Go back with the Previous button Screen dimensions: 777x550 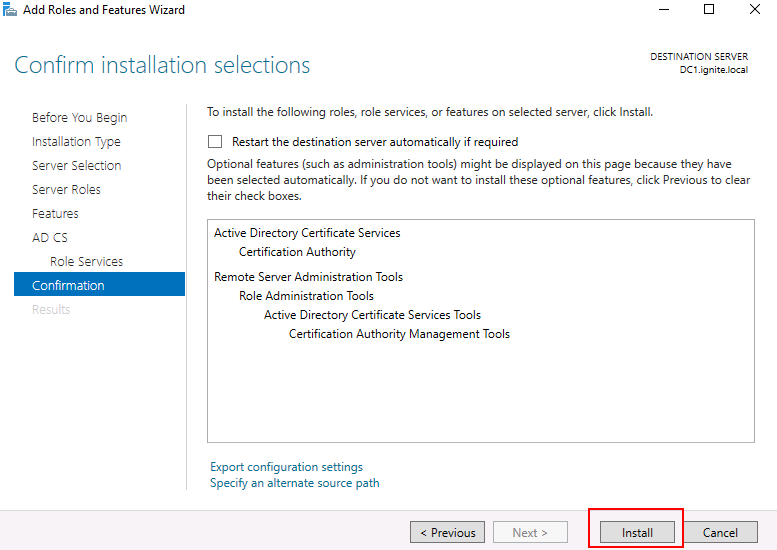pyautogui.click(x=447, y=532)
